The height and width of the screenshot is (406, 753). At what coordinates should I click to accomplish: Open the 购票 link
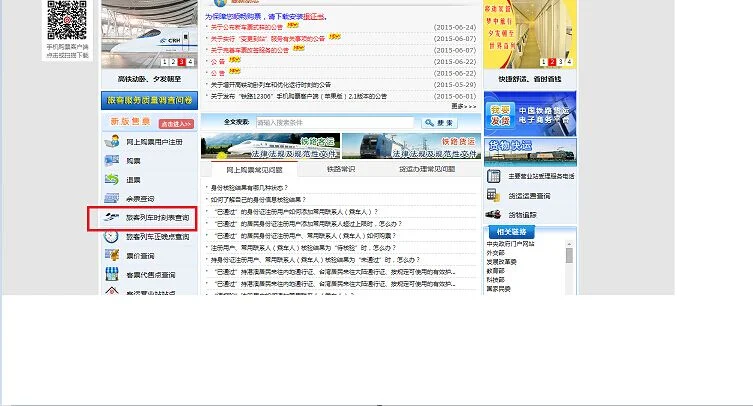133,161
